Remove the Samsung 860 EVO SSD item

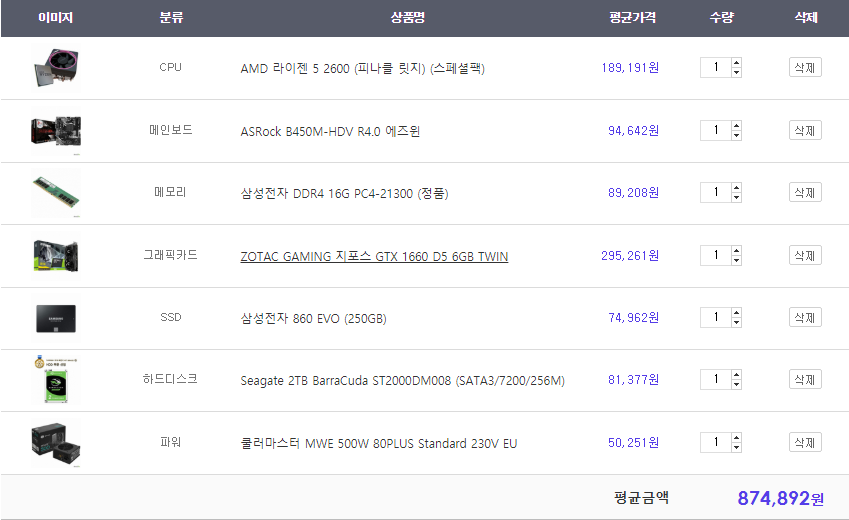click(805, 317)
